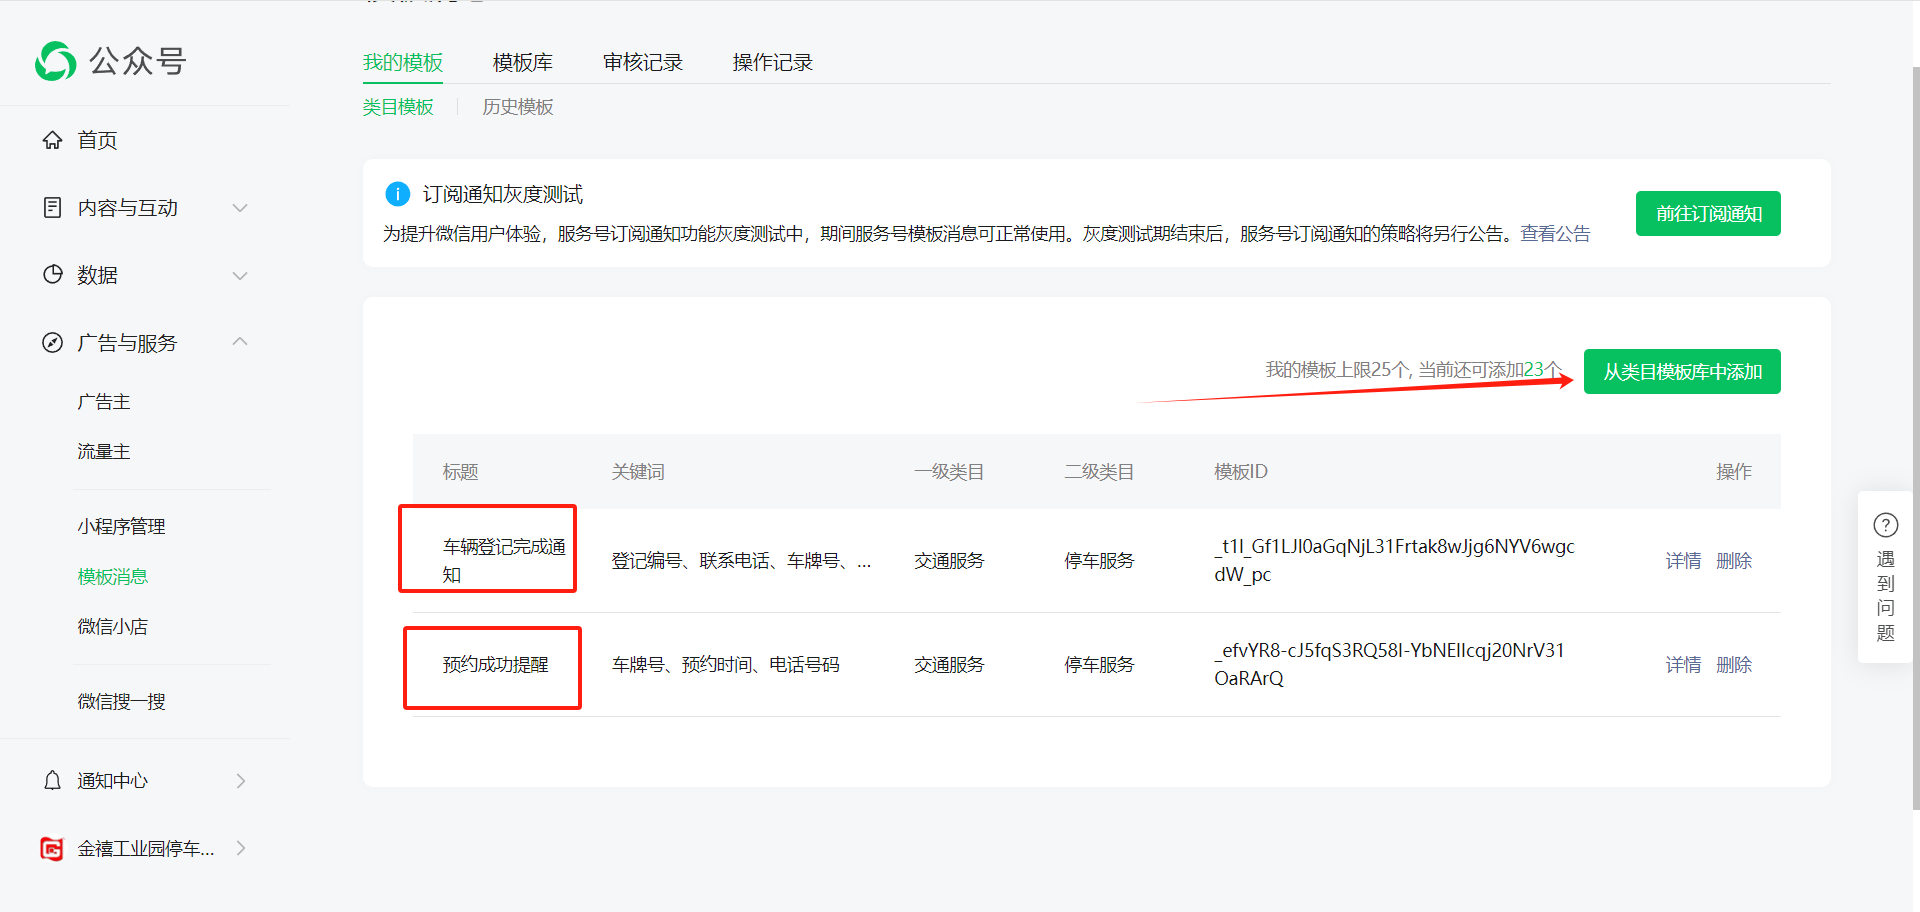Image resolution: width=1920 pixels, height=912 pixels.
Task: Click the 广告与服务 compass icon
Action: tap(53, 343)
